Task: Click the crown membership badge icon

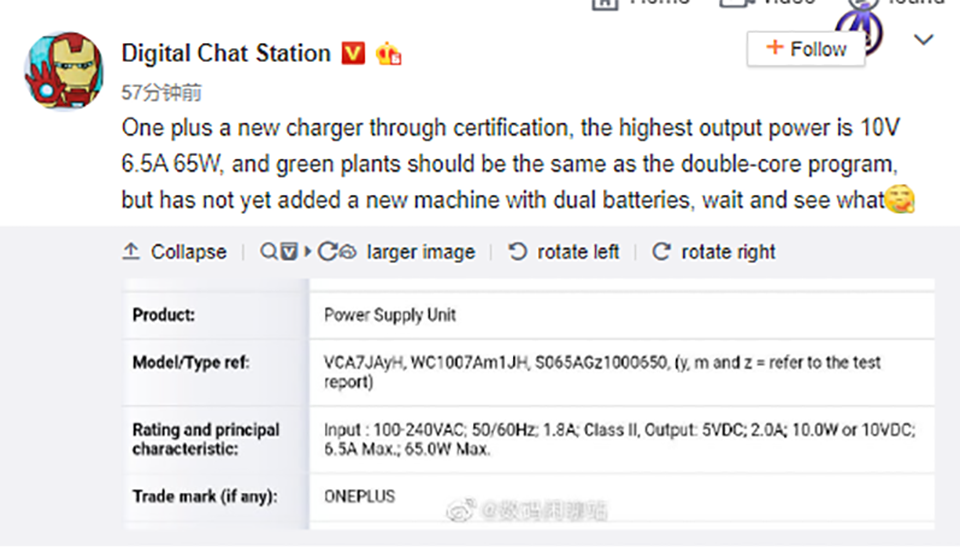Action: tap(389, 54)
